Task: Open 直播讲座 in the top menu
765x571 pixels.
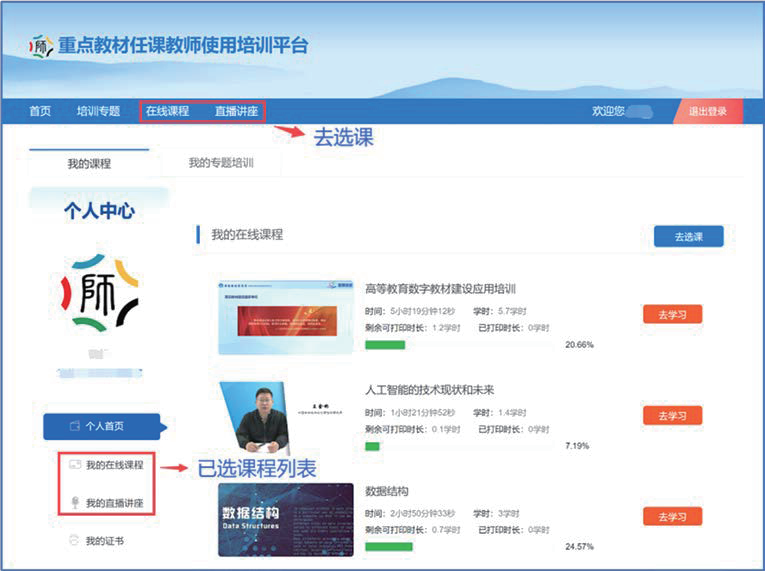Action: pos(237,111)
